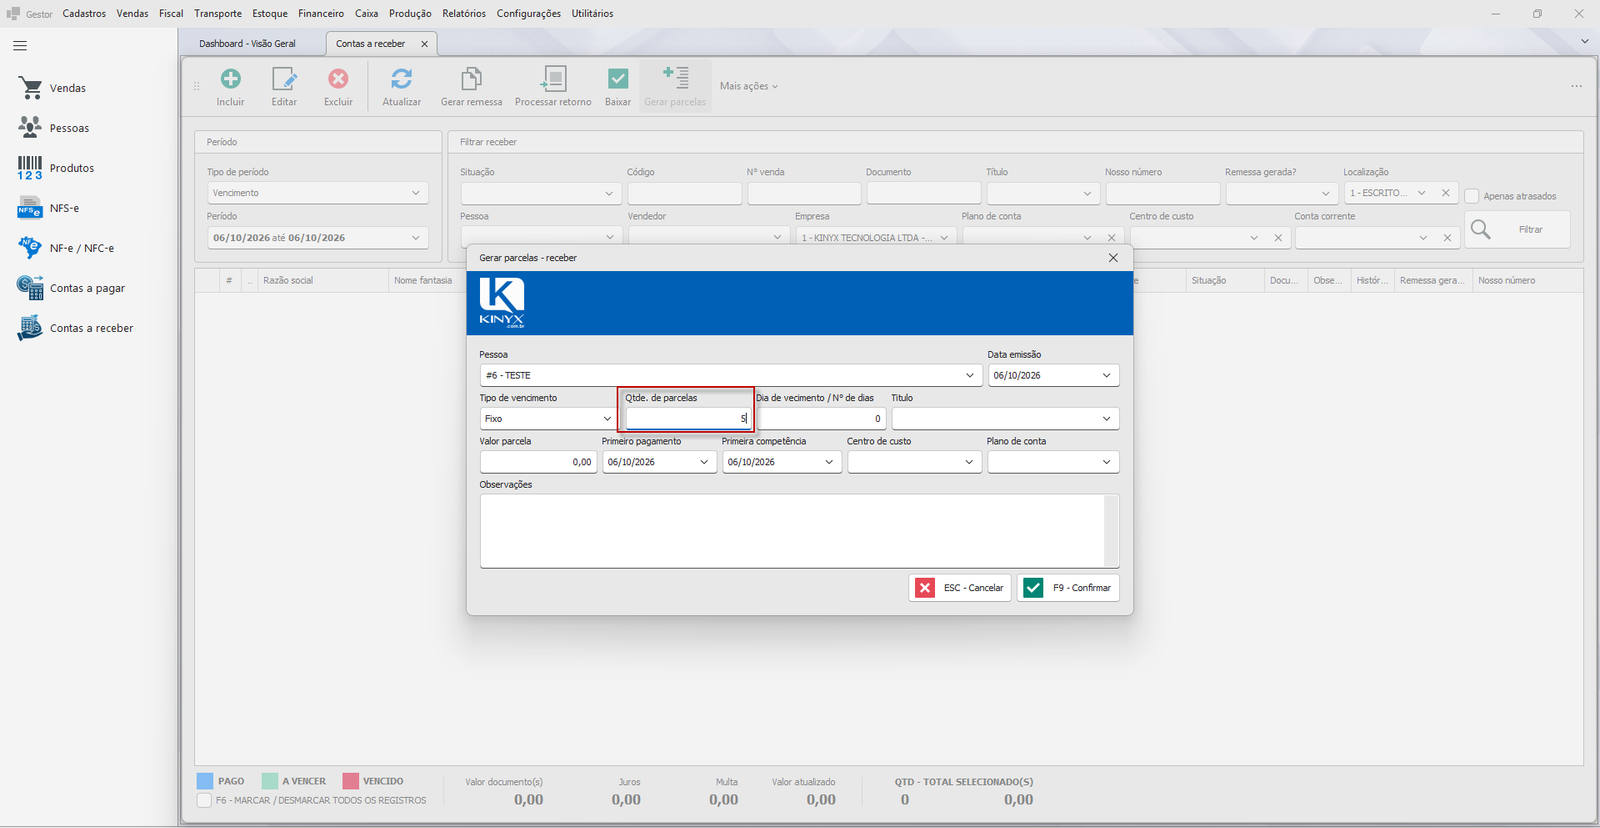Click the Valor parcela field

click(x=538, y=462)
